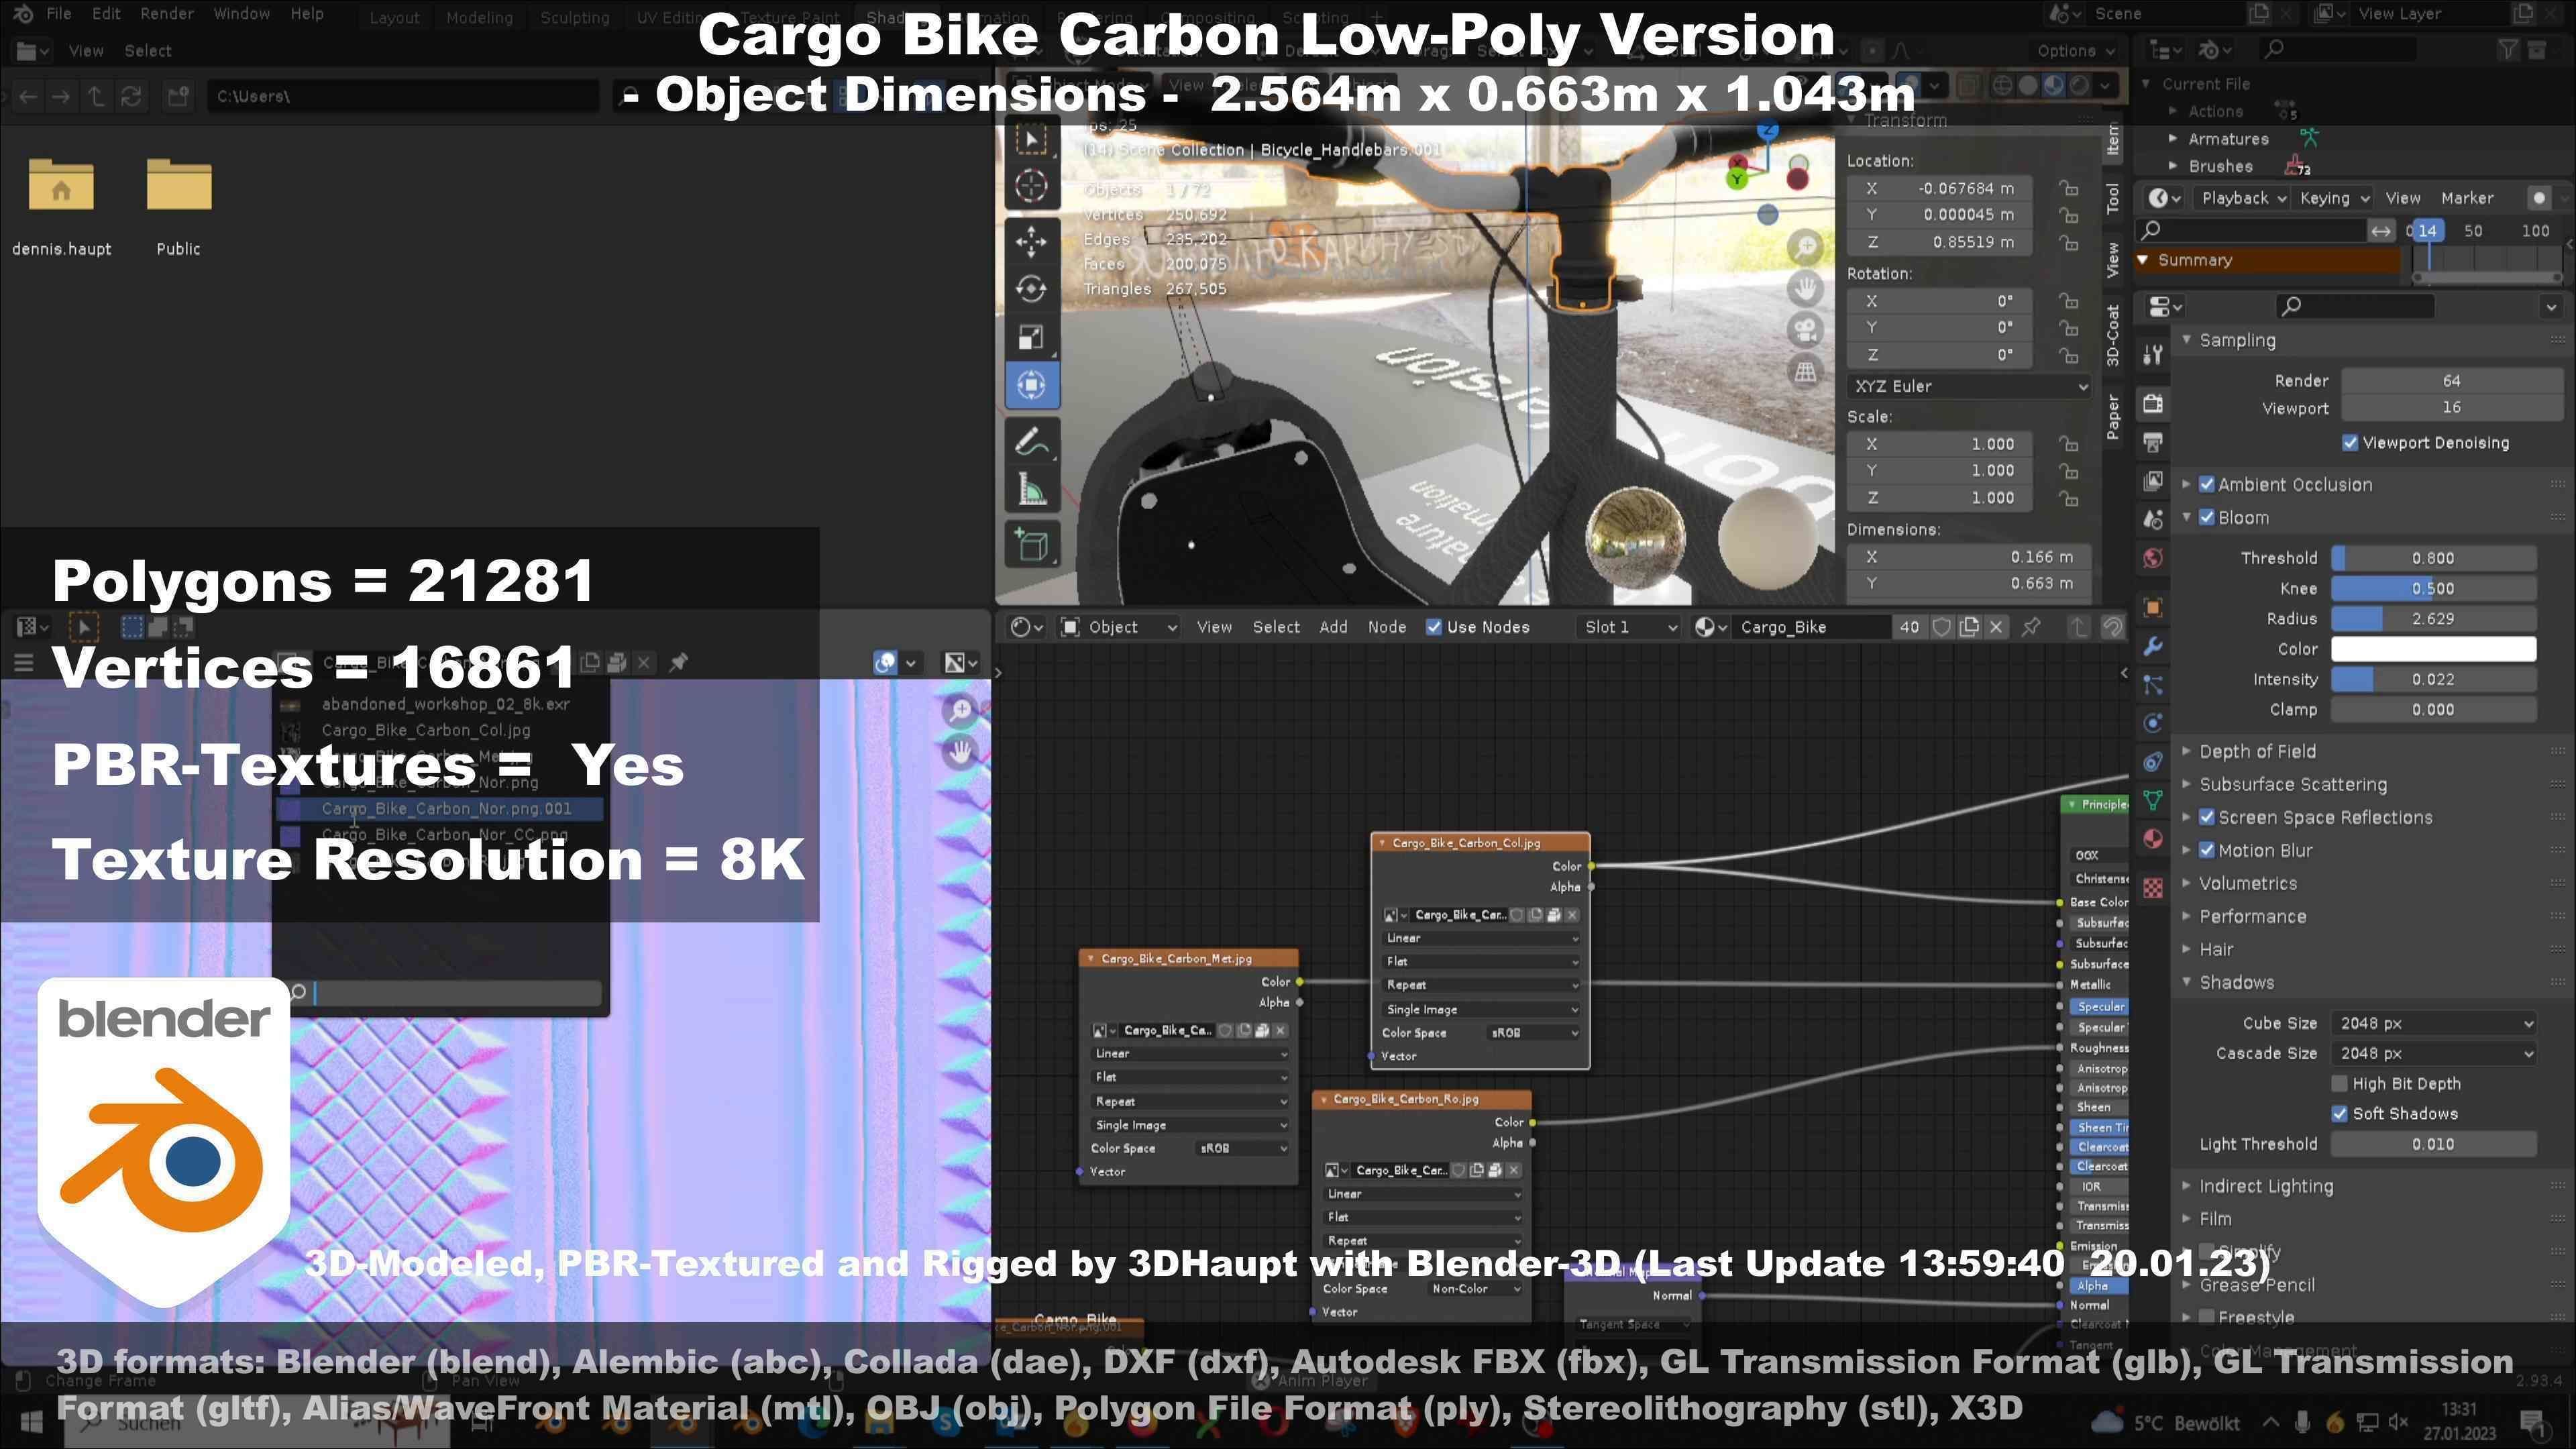Open the Window menu

[242, 14]
